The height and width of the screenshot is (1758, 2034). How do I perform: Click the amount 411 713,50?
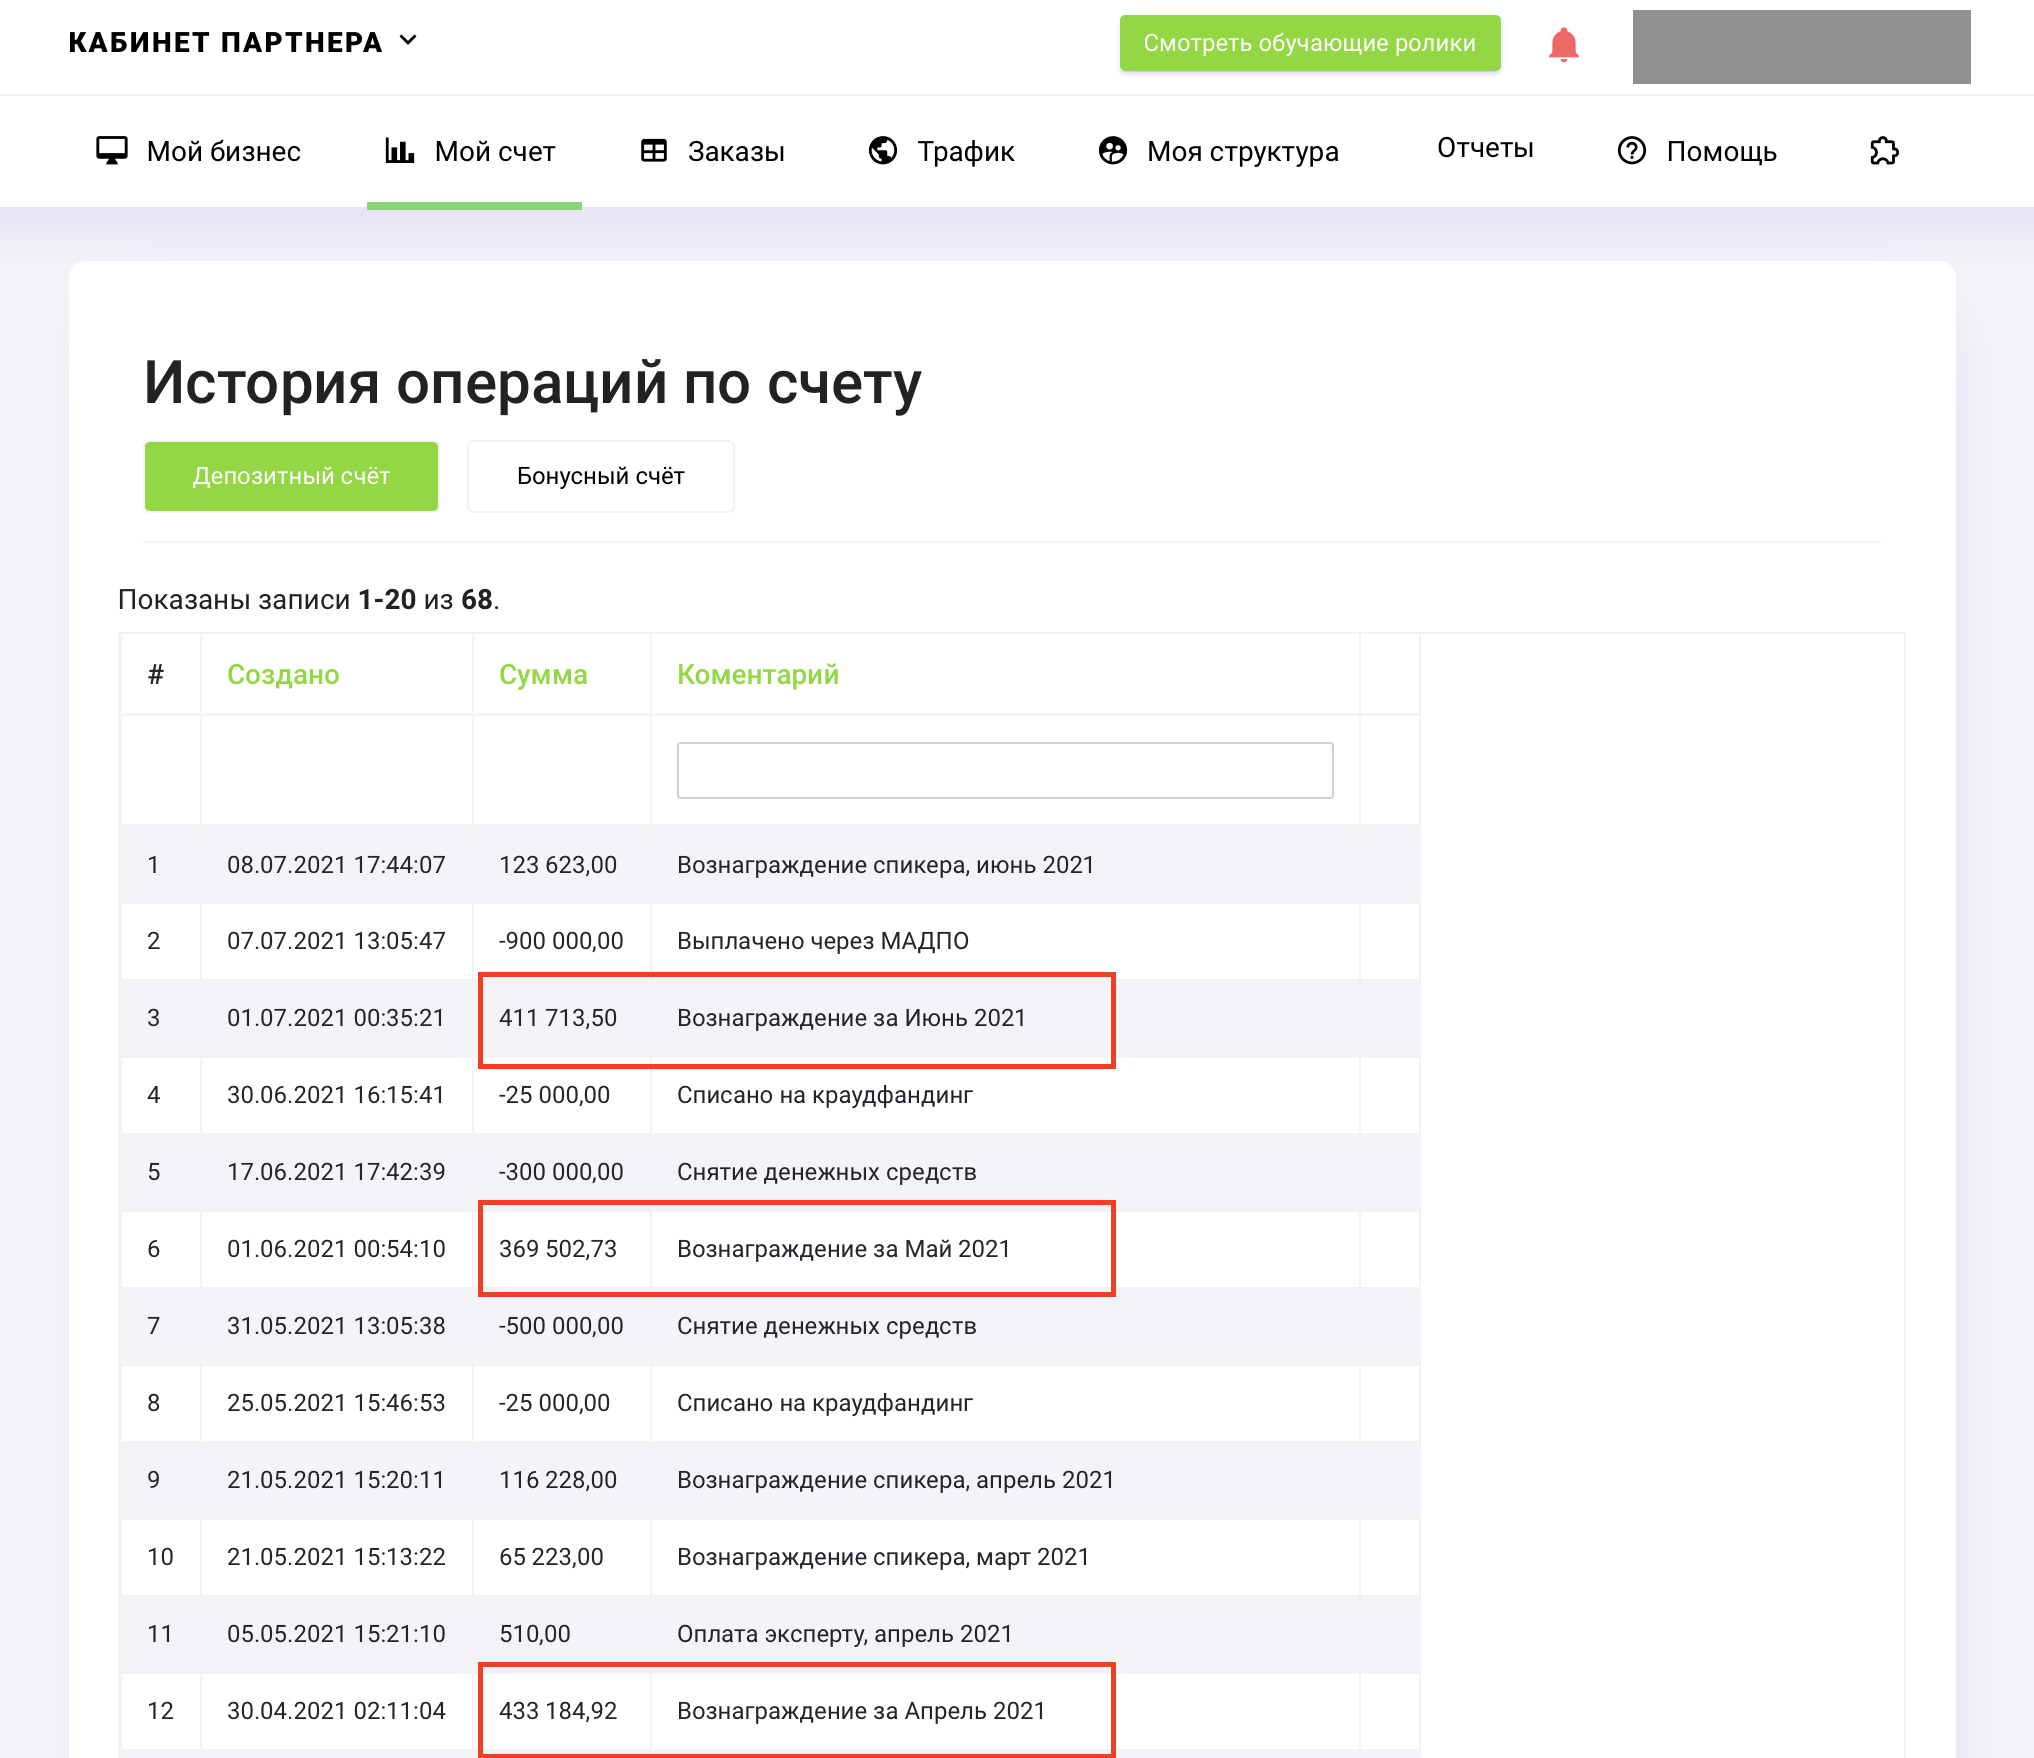tap(558, 1018)
